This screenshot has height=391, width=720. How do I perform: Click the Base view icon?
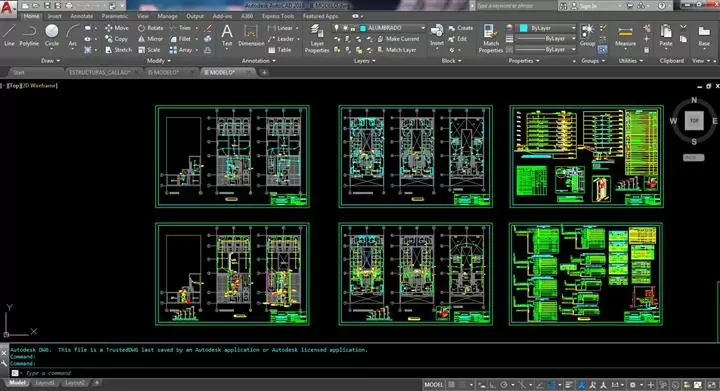(704, 36)
